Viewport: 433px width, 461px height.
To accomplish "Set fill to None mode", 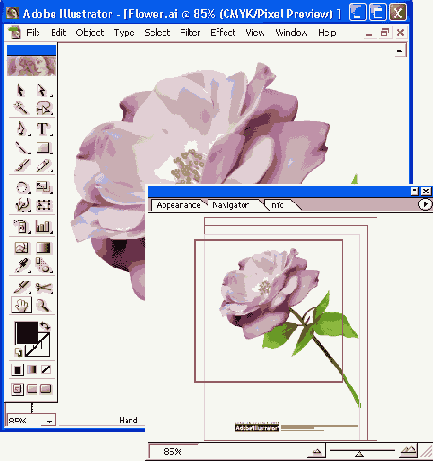I will click(46, 369).
